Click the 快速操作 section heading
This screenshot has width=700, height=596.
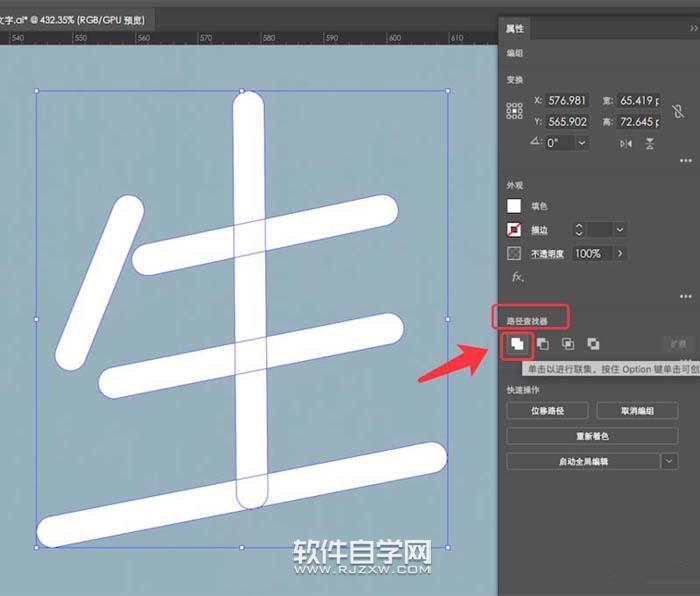click(523, 390)
